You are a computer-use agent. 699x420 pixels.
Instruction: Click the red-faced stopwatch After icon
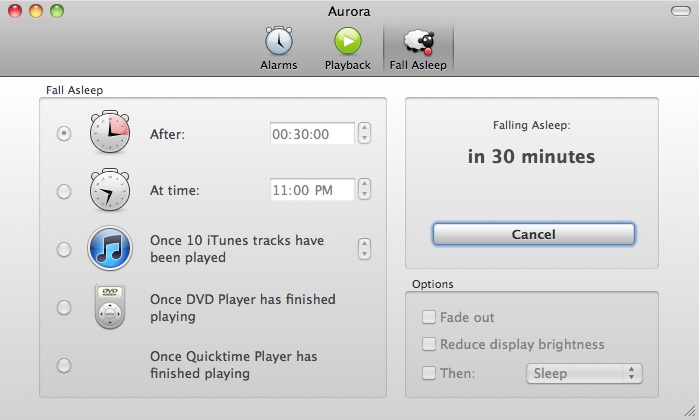pos(110,133)
